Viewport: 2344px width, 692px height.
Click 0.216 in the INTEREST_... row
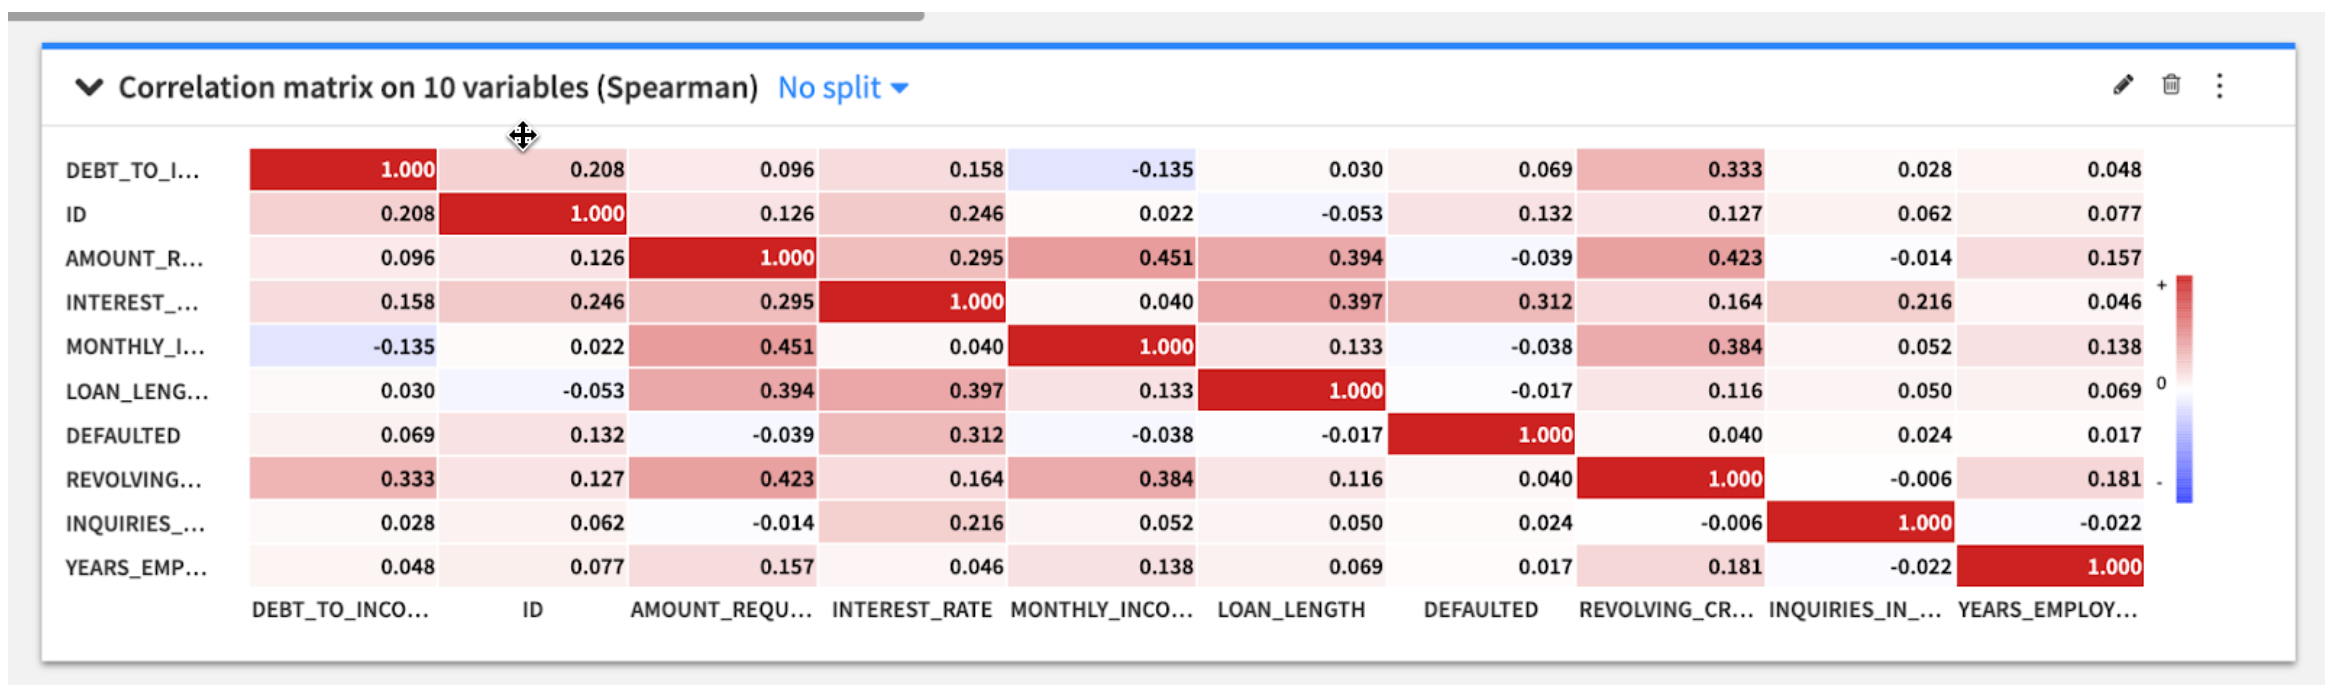pos(1861,302)
